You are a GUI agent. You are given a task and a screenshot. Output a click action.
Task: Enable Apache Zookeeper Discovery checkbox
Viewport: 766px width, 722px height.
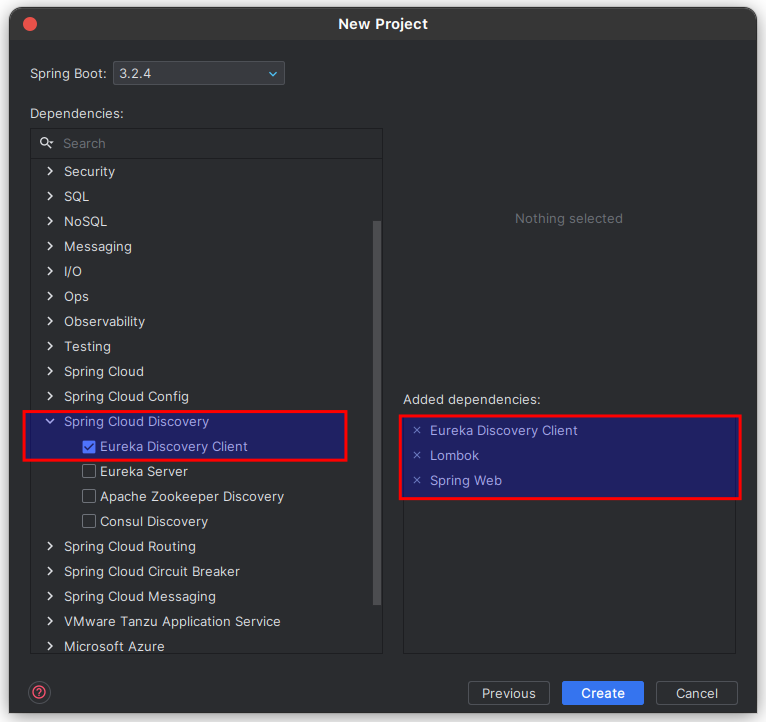(89, 496)
